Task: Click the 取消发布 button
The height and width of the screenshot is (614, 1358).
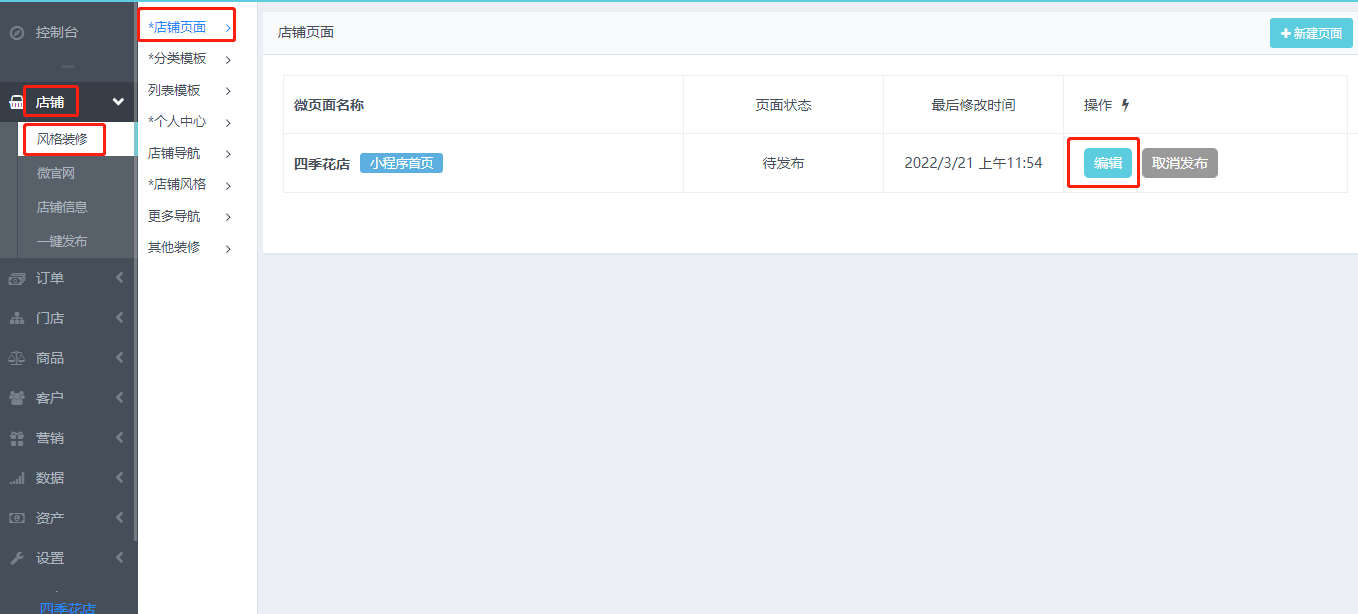Action: 1179,164
